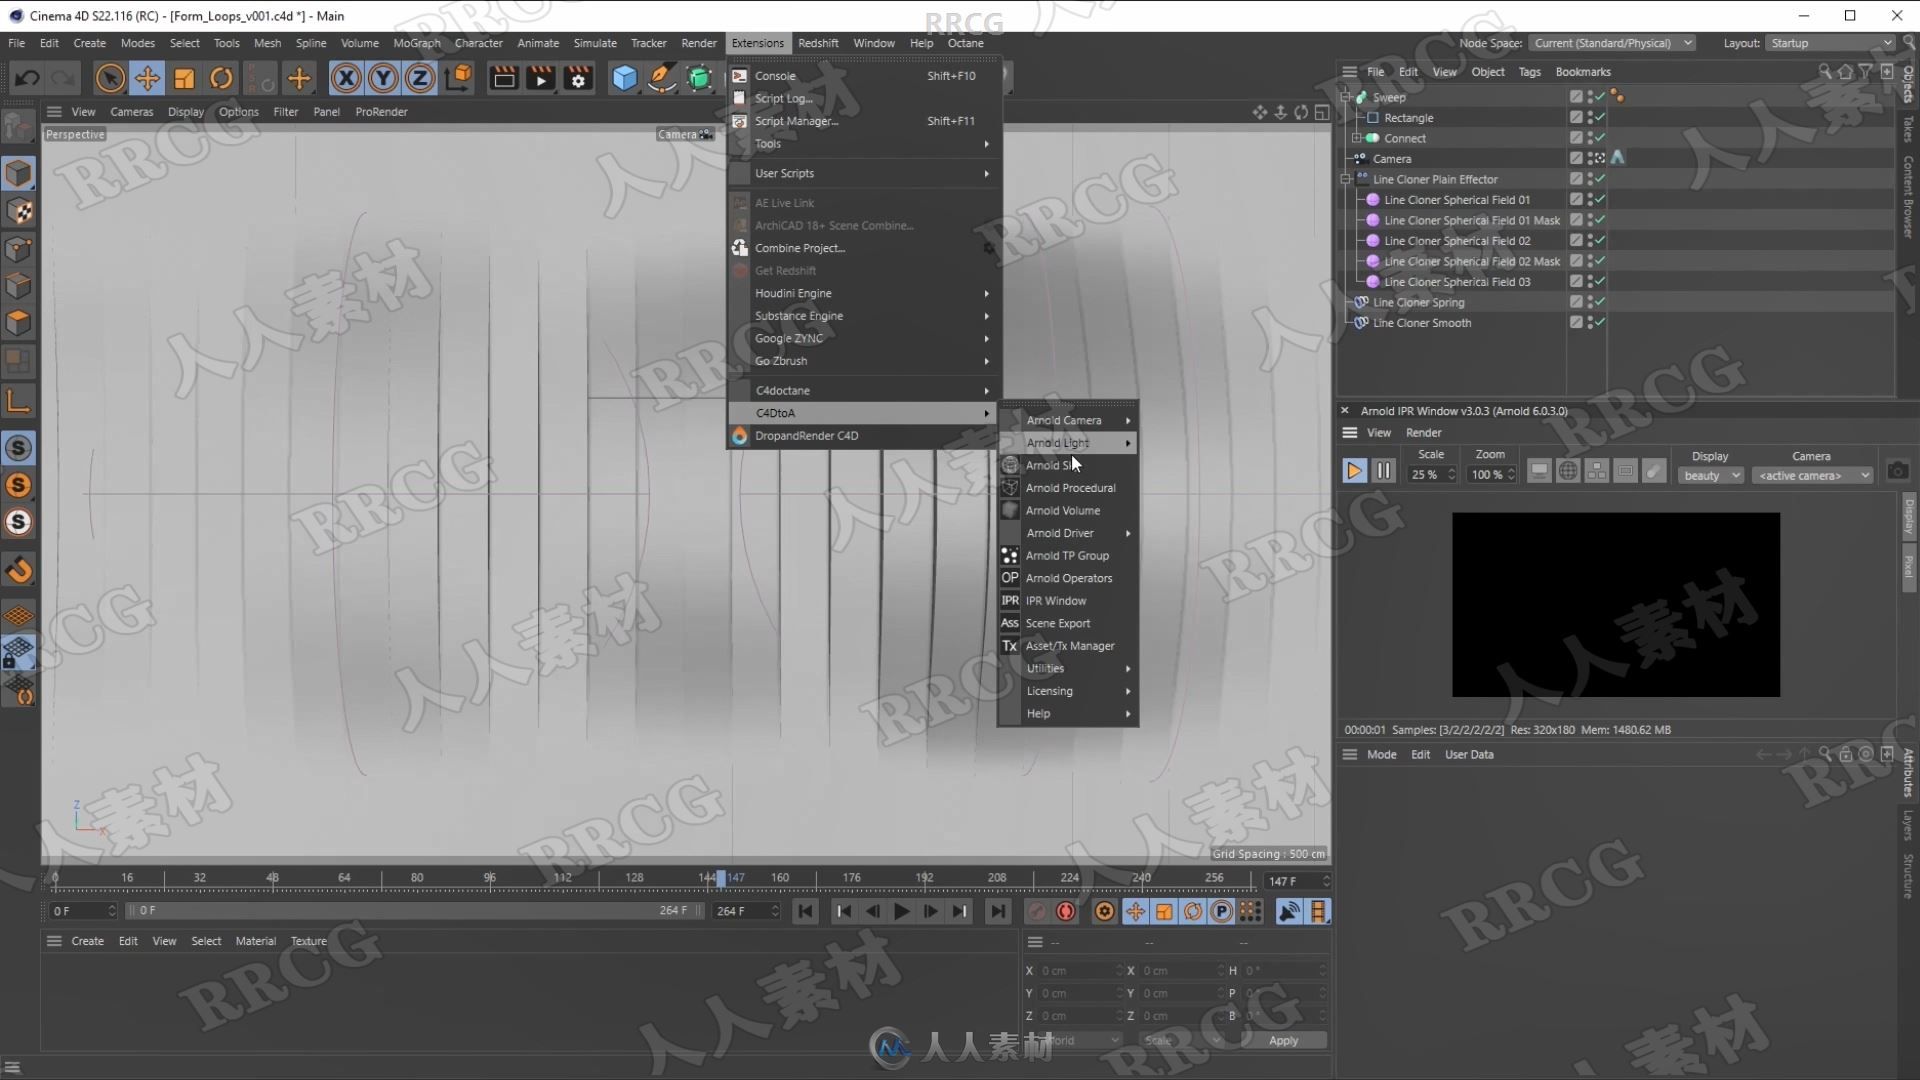Image resolution: width=1920 pixels, height=1080 pixels.
Task: Open the Houdini Engine submenu
Action: tap(864, 293)
